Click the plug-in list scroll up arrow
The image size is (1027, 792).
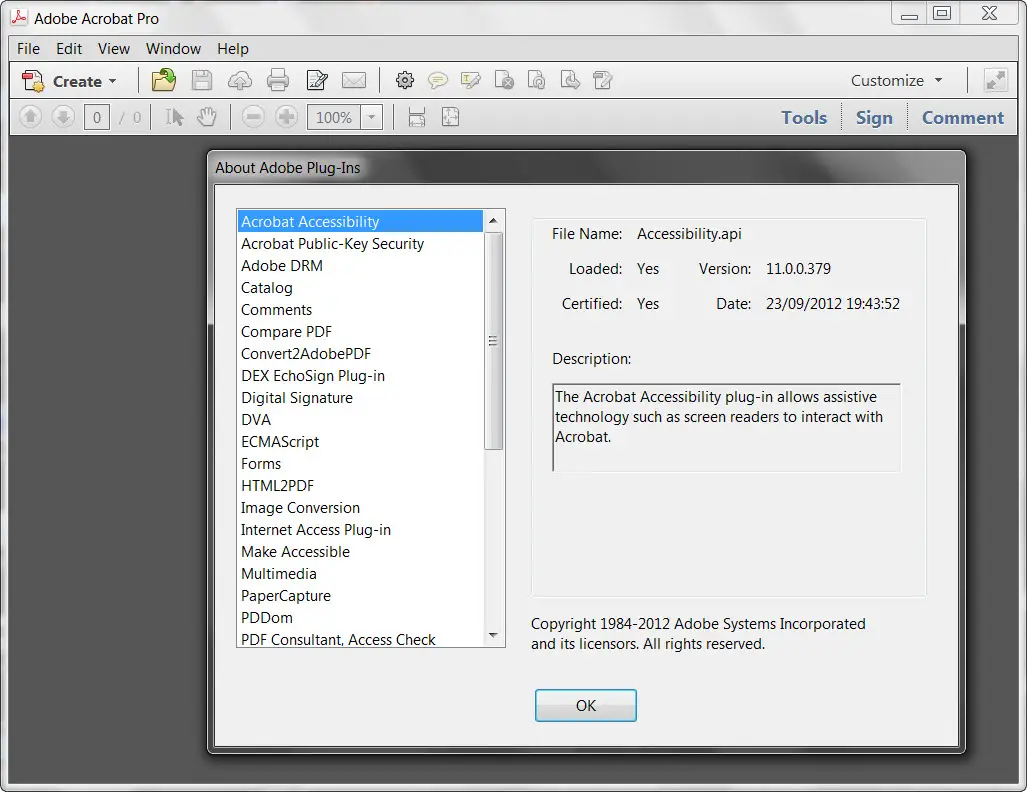(493, 221)
